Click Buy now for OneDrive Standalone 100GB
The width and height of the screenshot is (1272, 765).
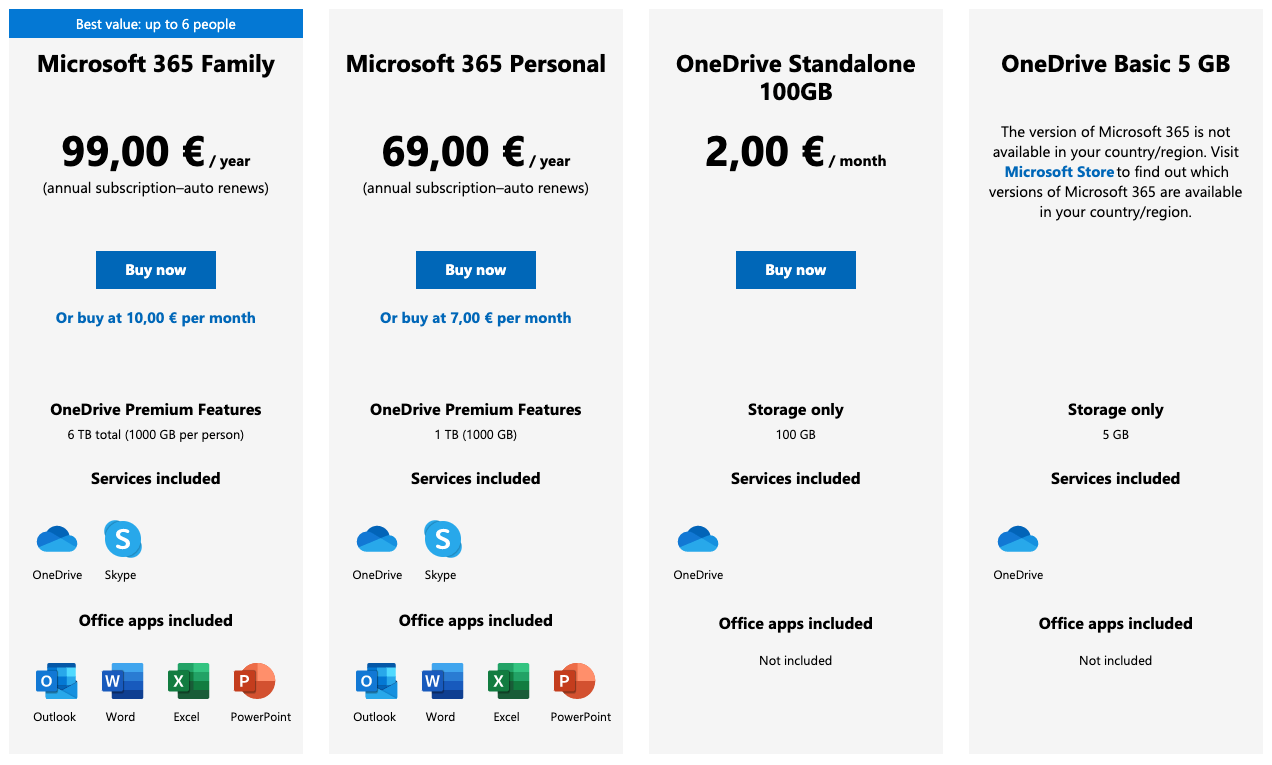tap(796, 270)
